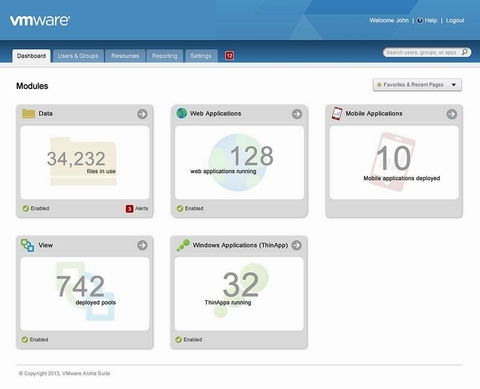
Task: Open the Windows Applications (ThinApp) arrow icon
Action: click(x=297, y=245)
